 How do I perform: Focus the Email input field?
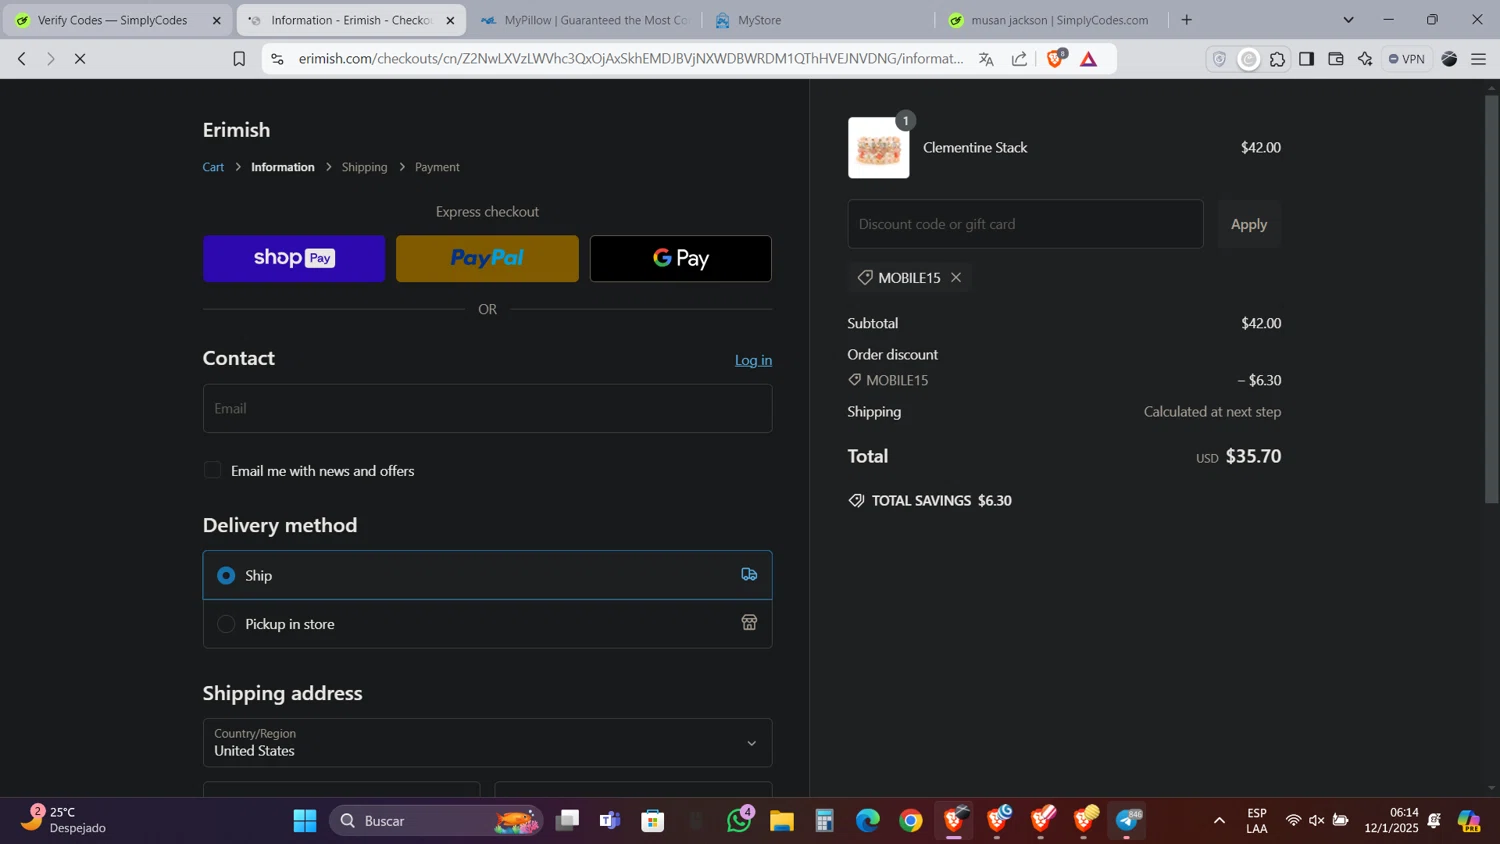487,408
